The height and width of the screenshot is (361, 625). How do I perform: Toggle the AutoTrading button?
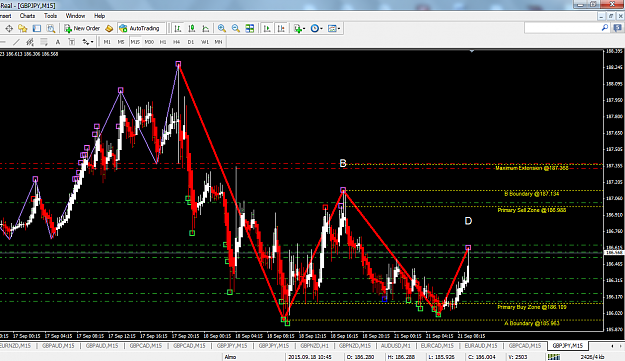coord(140,28)
